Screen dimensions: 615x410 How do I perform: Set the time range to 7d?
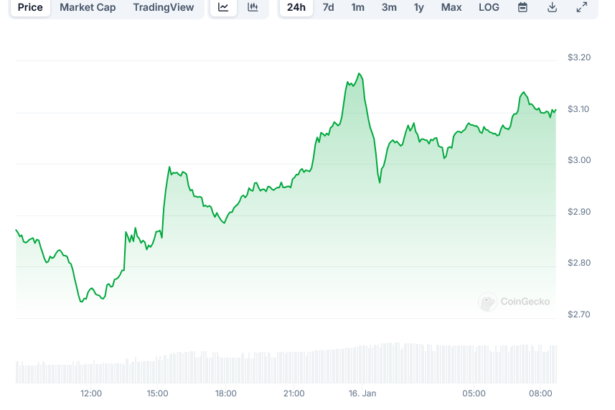coord(328,8)
